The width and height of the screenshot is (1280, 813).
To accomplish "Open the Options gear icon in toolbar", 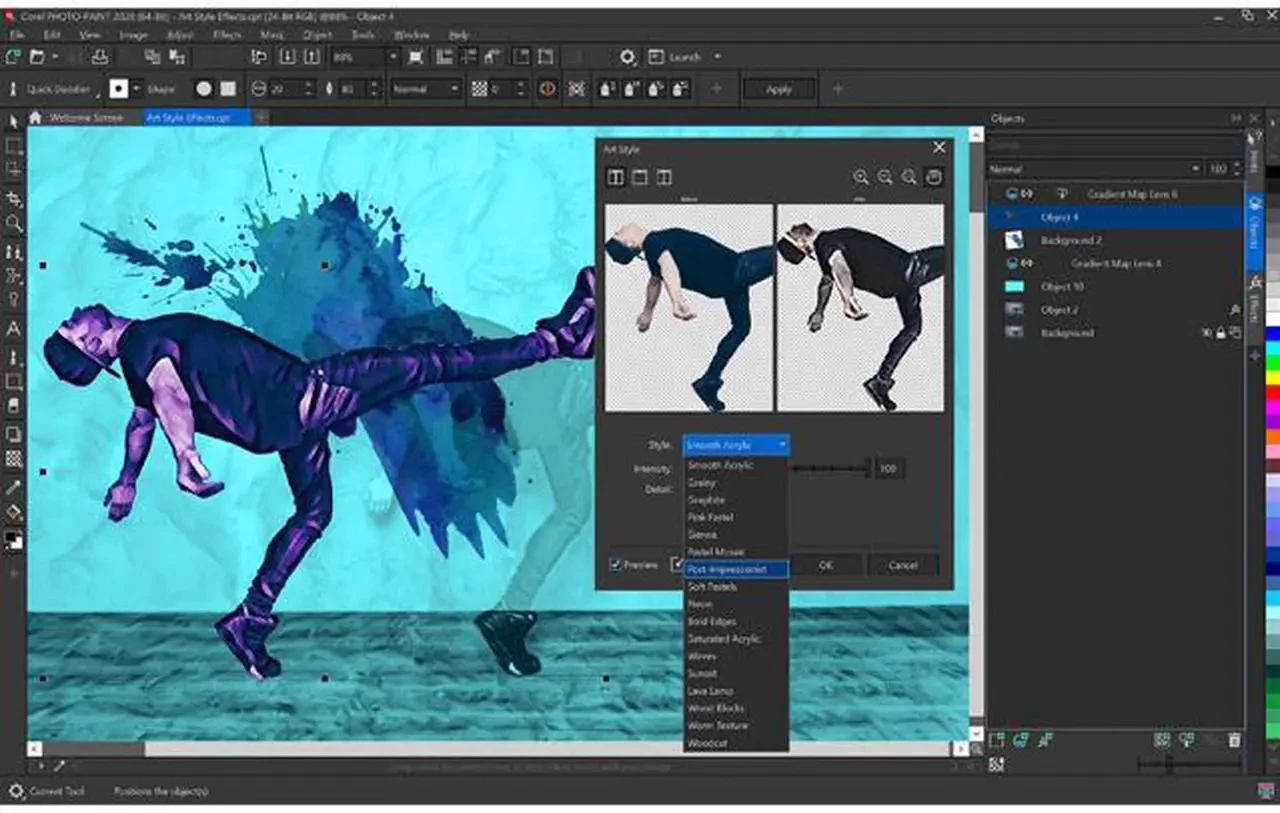I will [x=627, y=57].
